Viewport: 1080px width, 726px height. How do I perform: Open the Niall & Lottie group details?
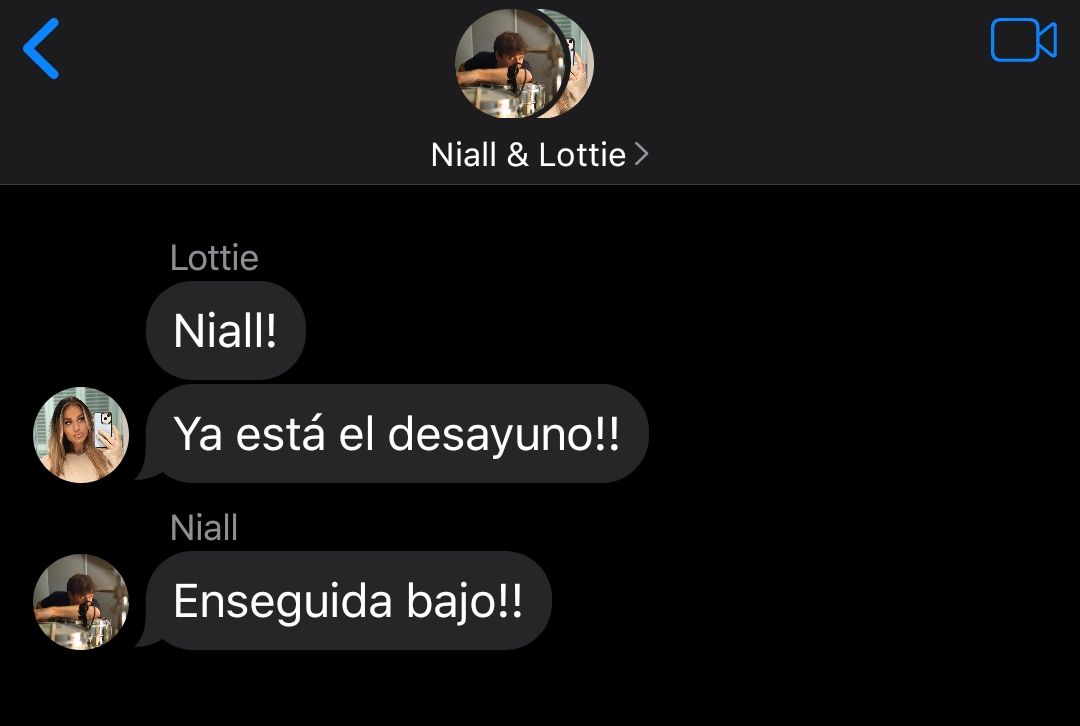tap(539, 154)
